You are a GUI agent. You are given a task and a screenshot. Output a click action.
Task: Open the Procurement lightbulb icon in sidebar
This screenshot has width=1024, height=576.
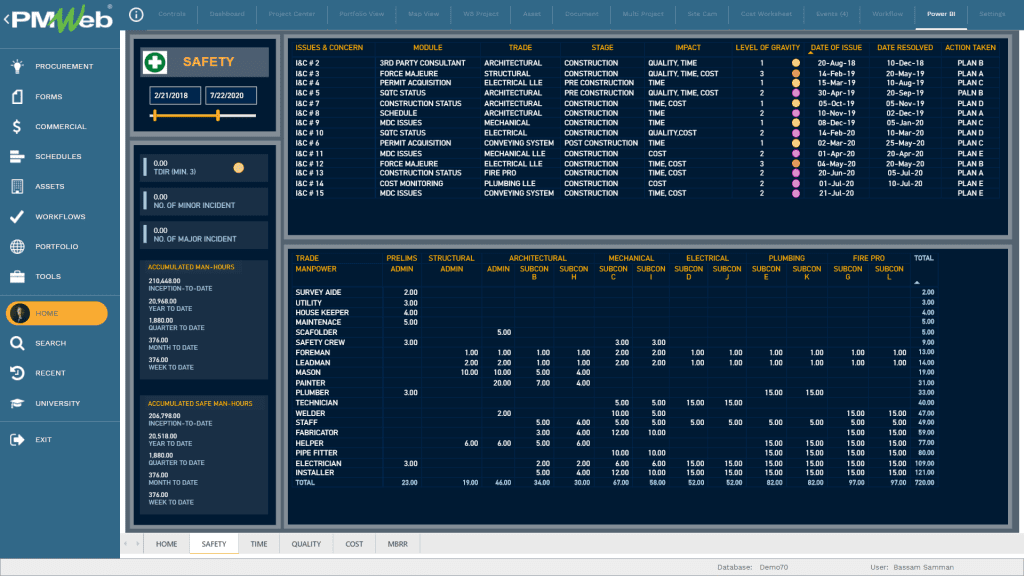click(17, 66)
